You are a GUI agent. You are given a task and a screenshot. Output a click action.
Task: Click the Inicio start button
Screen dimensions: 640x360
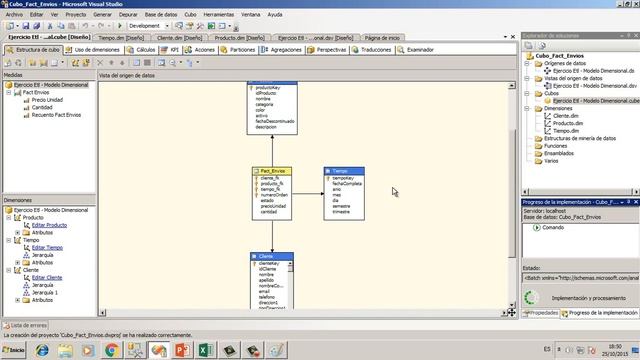[x=13, y=350]
